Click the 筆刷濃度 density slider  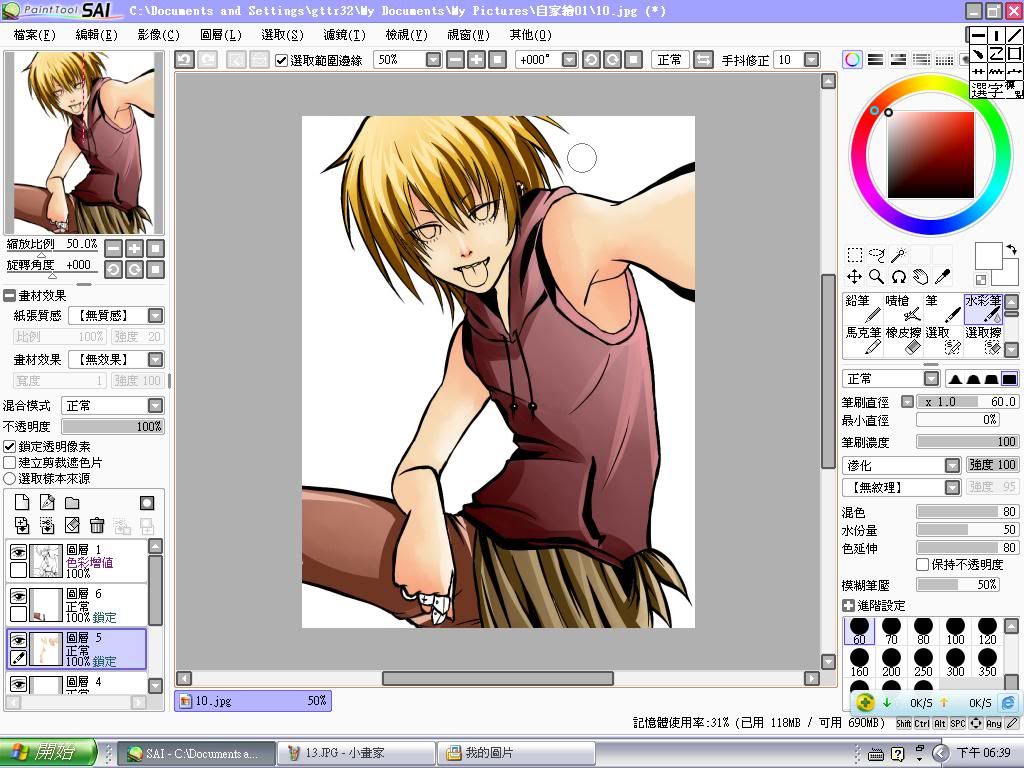[x=967, y=442]
